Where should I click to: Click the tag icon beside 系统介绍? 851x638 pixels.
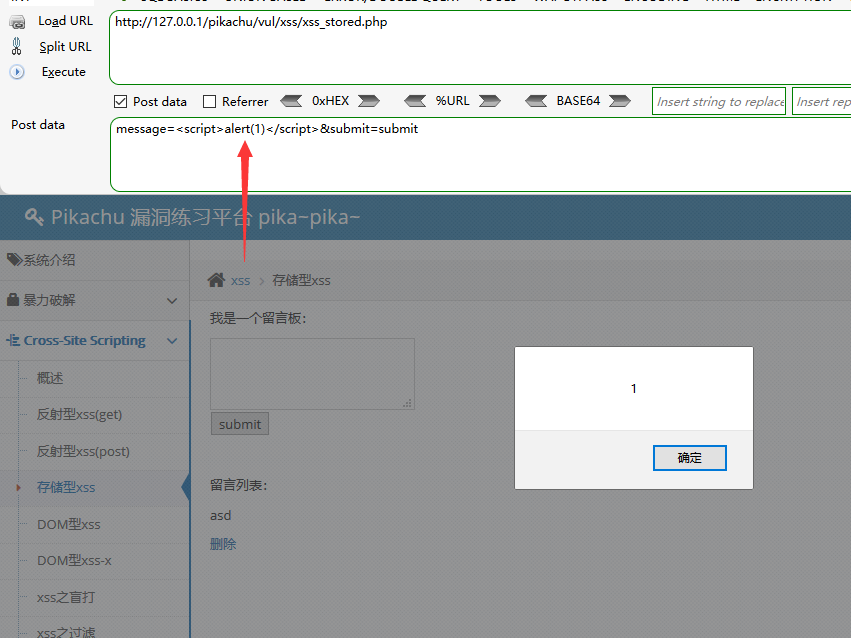[14, 260]
